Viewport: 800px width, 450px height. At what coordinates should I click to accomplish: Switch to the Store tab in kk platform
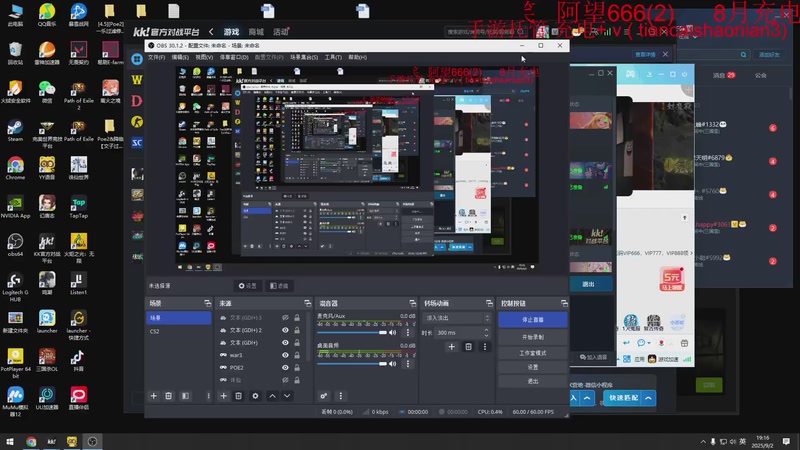(x=256, y=32)
